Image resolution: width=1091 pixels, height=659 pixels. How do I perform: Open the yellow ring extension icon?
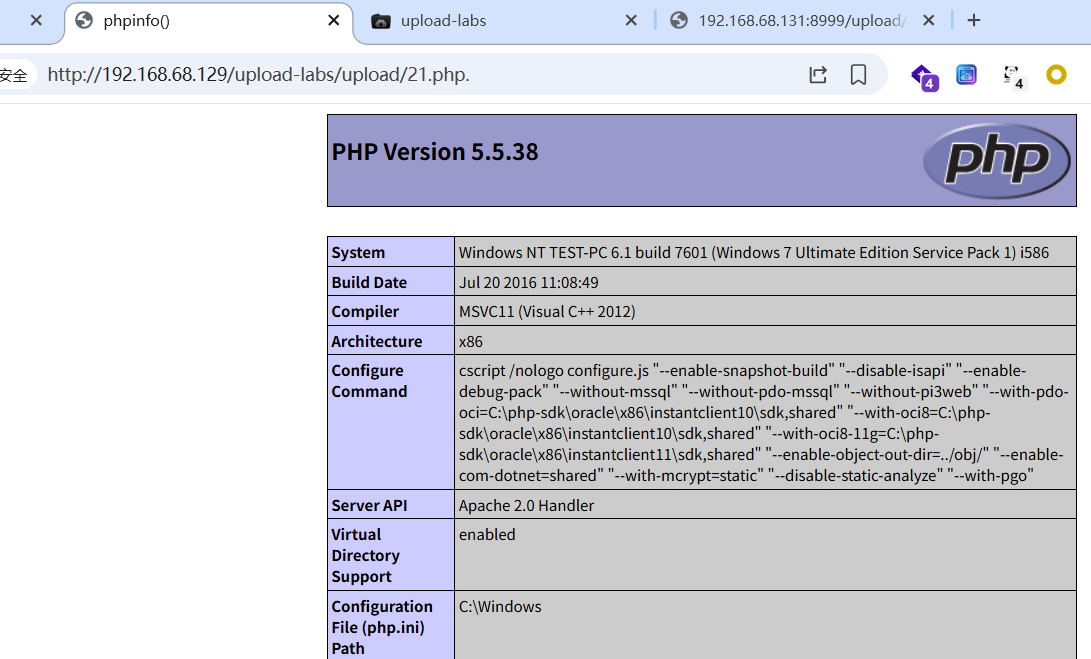pos(1056,74)
